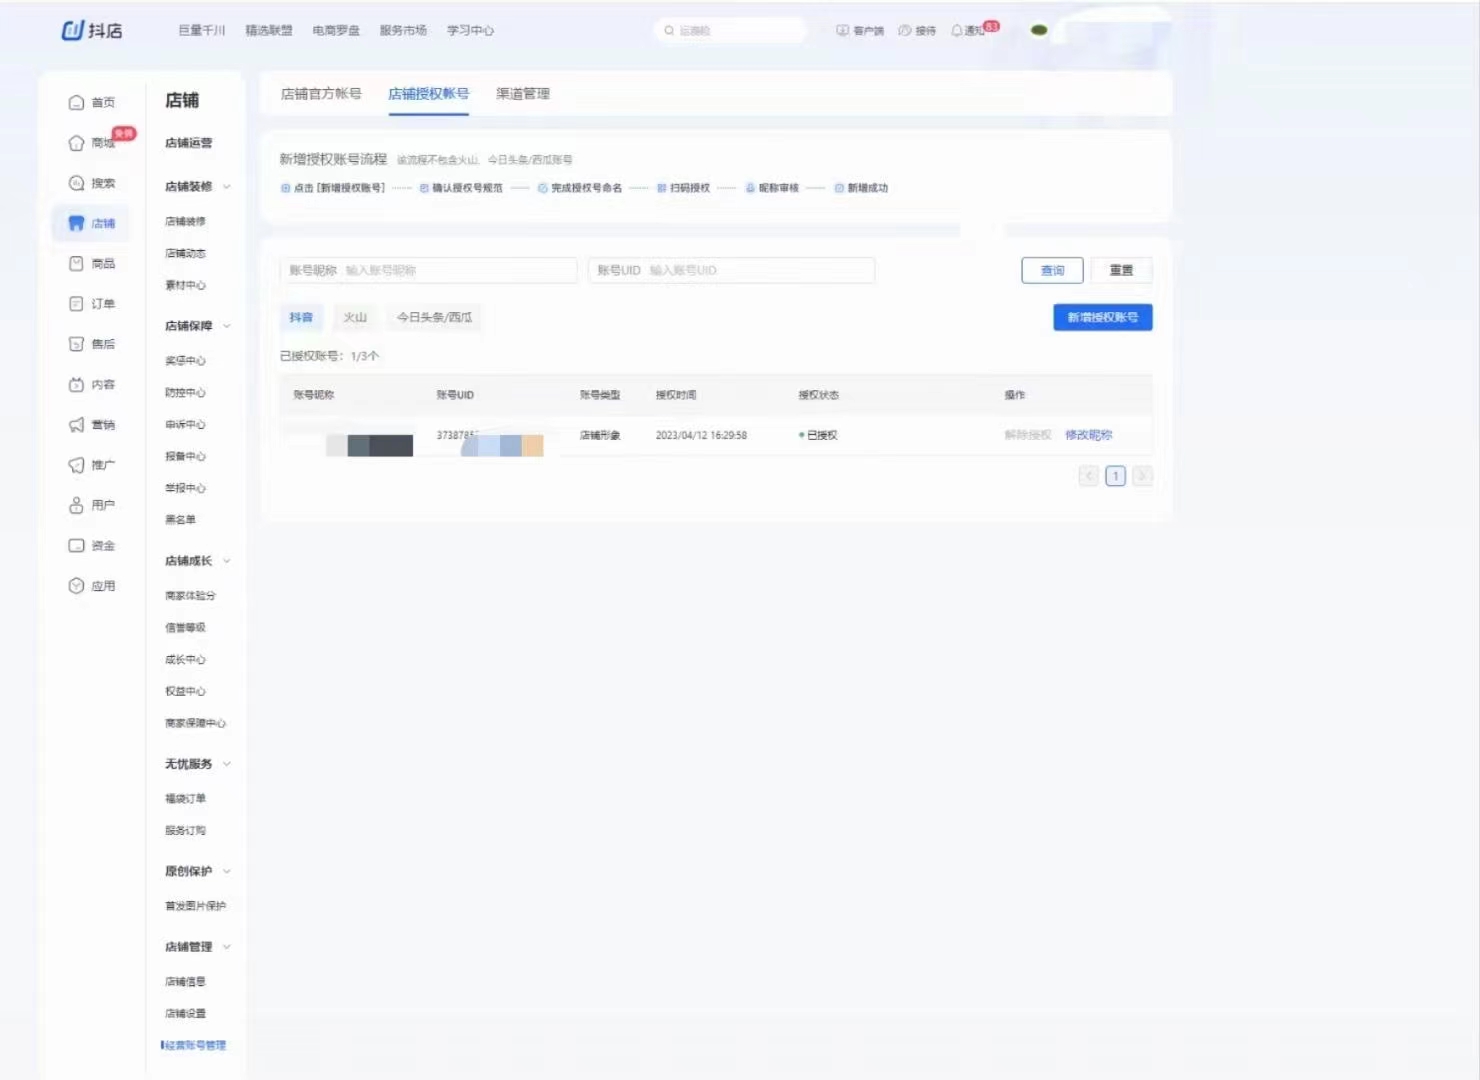1480x1080 pixels.
Task: Collapse the 无忧服务 section
Action: click(x=227, y=764)
